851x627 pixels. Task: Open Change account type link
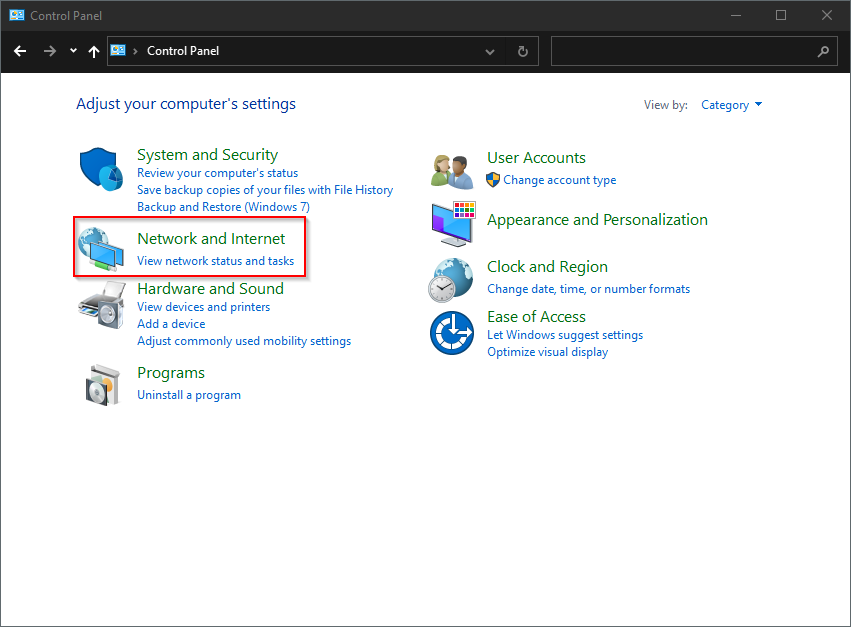tap(560, 180)
